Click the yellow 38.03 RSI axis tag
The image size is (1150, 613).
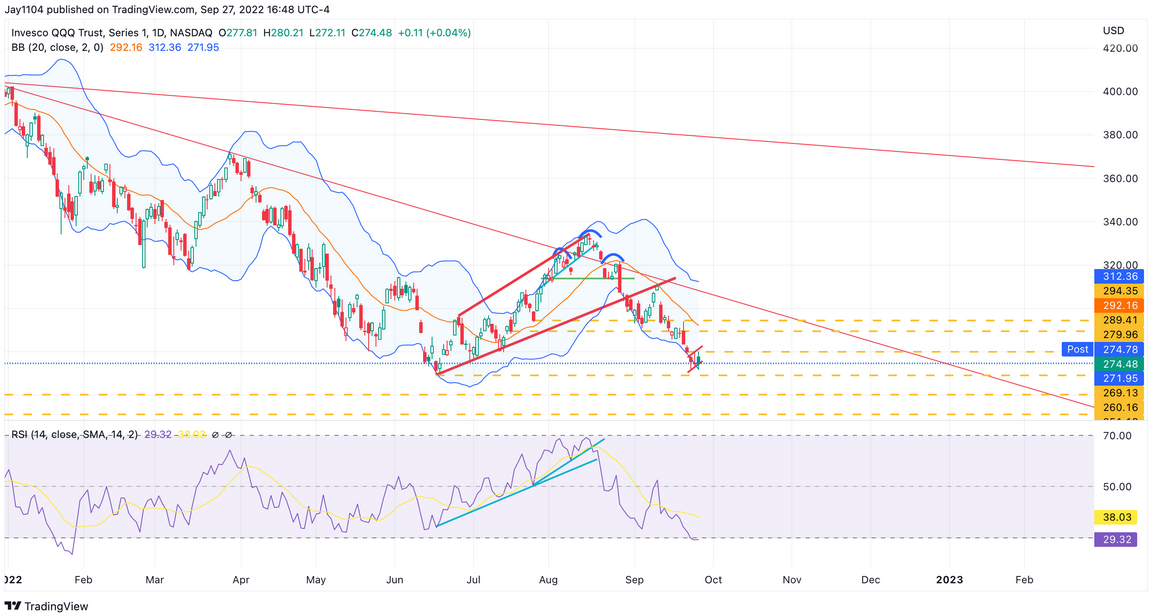click(x=1116, y=518)
